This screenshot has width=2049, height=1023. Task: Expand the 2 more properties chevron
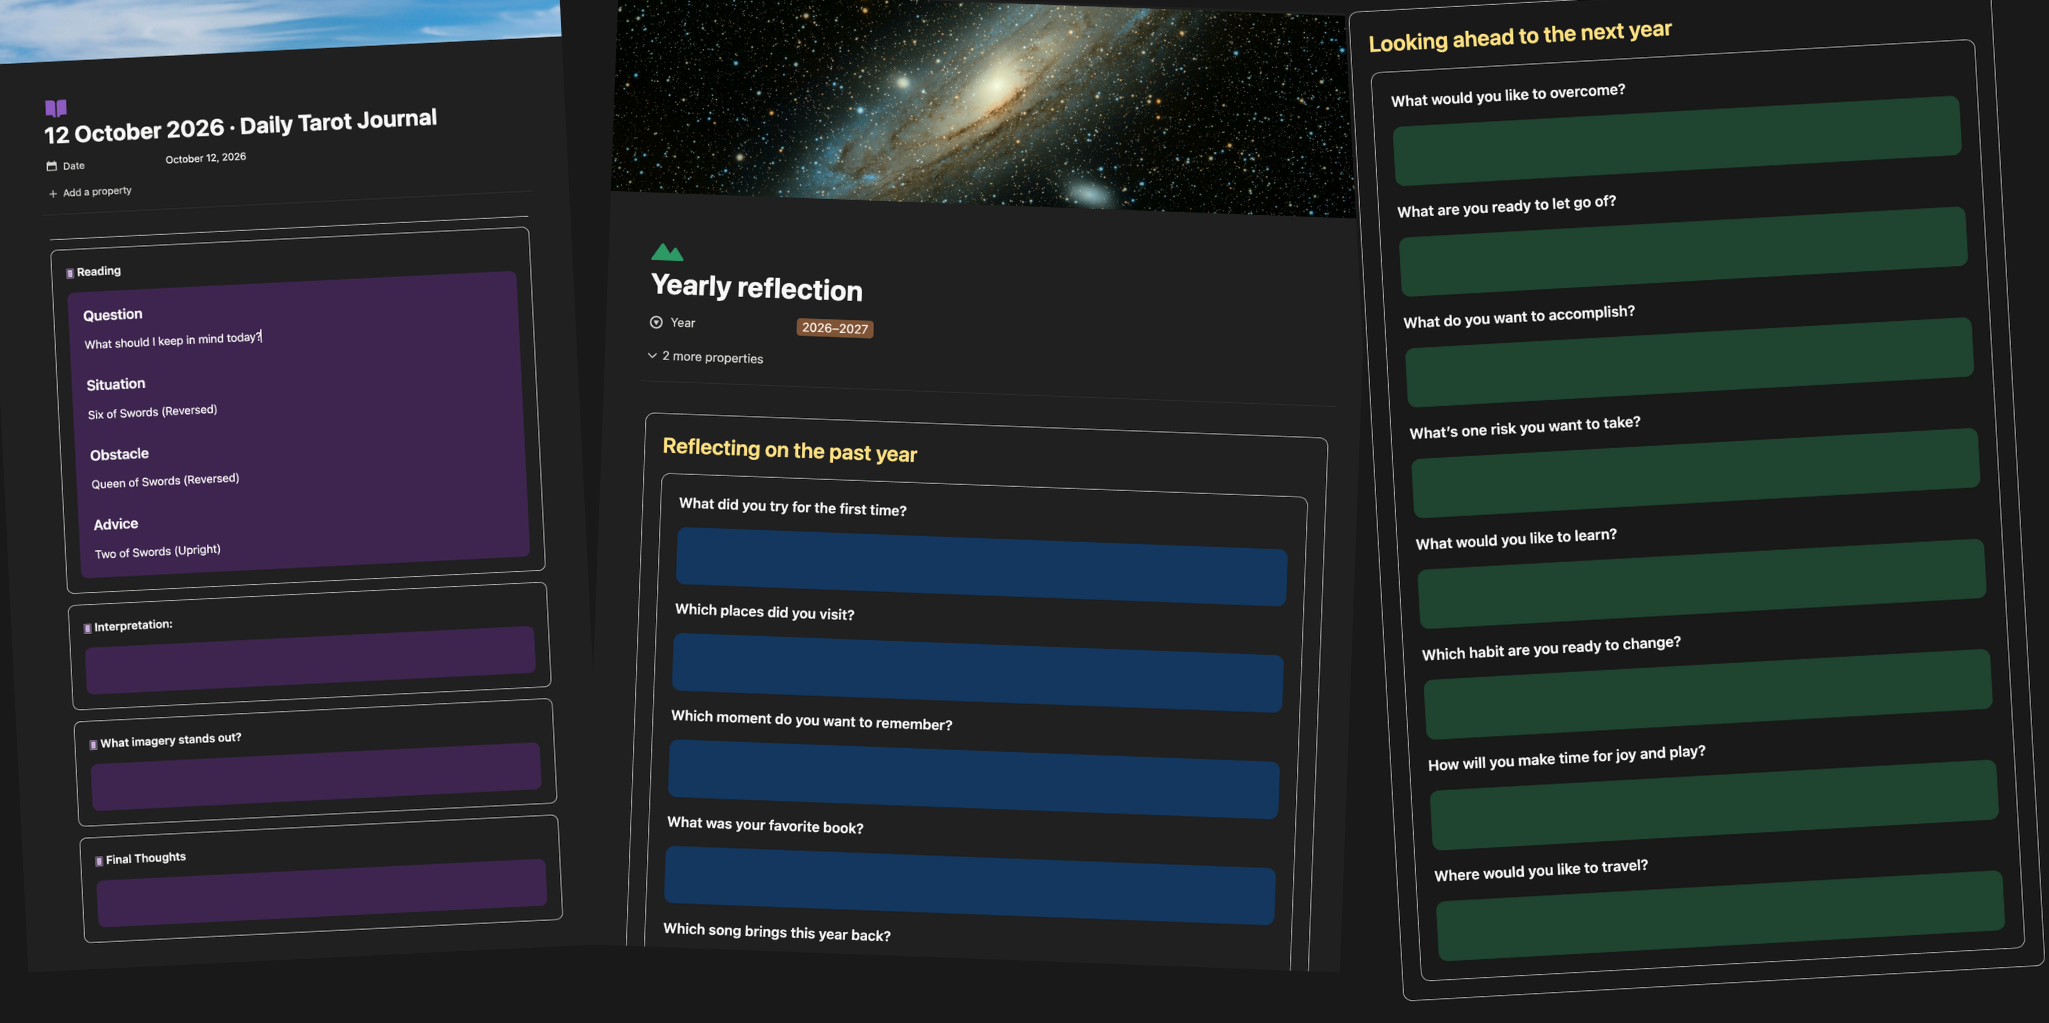(x=652, y=355)
